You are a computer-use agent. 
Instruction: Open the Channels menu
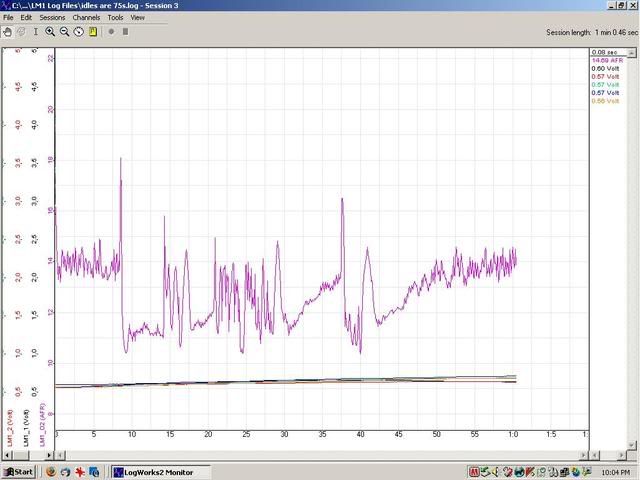86,18
